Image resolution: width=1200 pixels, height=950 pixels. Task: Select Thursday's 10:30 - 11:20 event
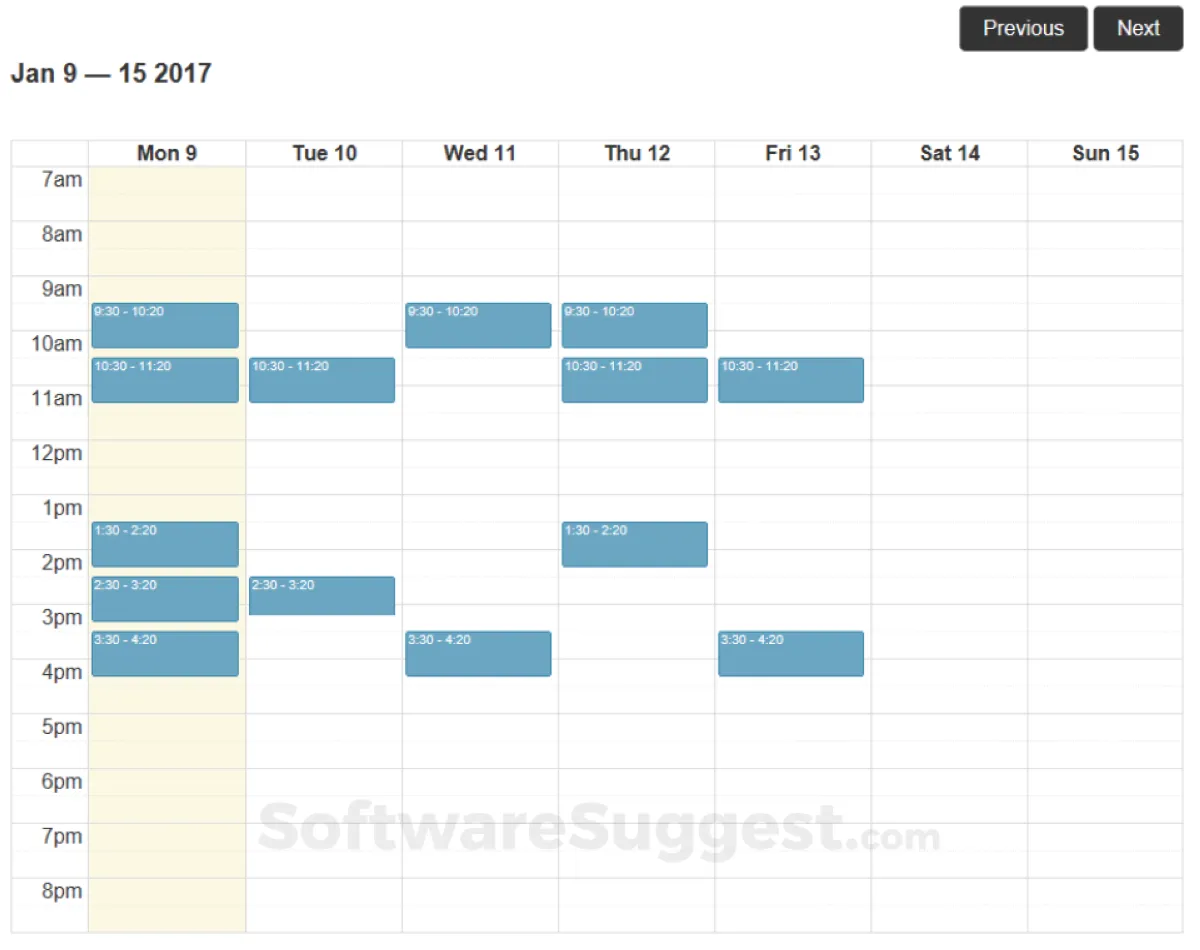click(x=634, y=380)
